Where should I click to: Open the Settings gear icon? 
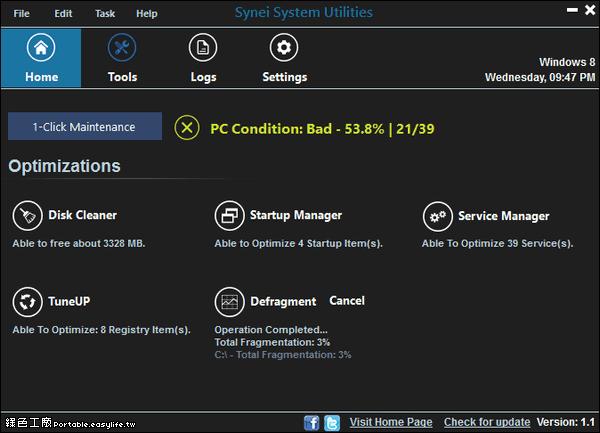coord(284,48)
